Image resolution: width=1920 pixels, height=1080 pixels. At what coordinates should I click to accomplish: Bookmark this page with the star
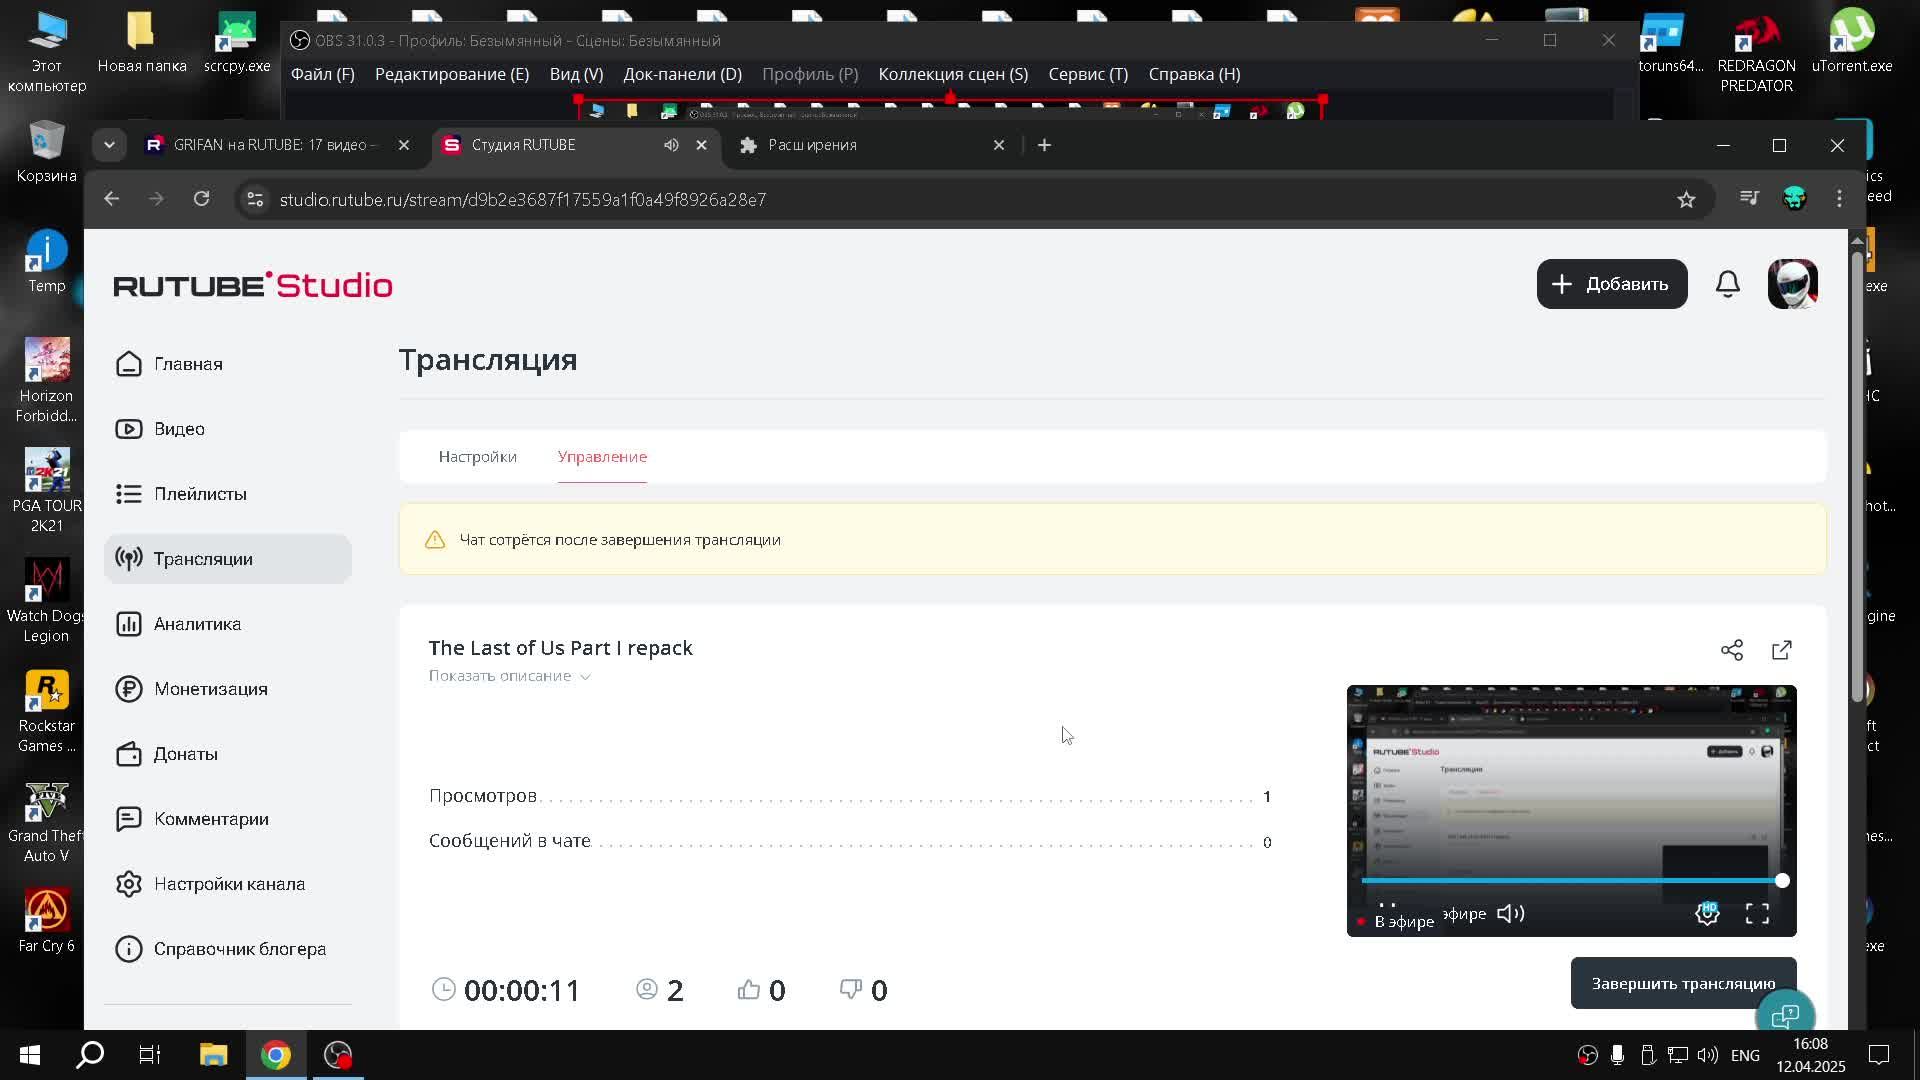pyautogui.click(x=1687, y=200)
